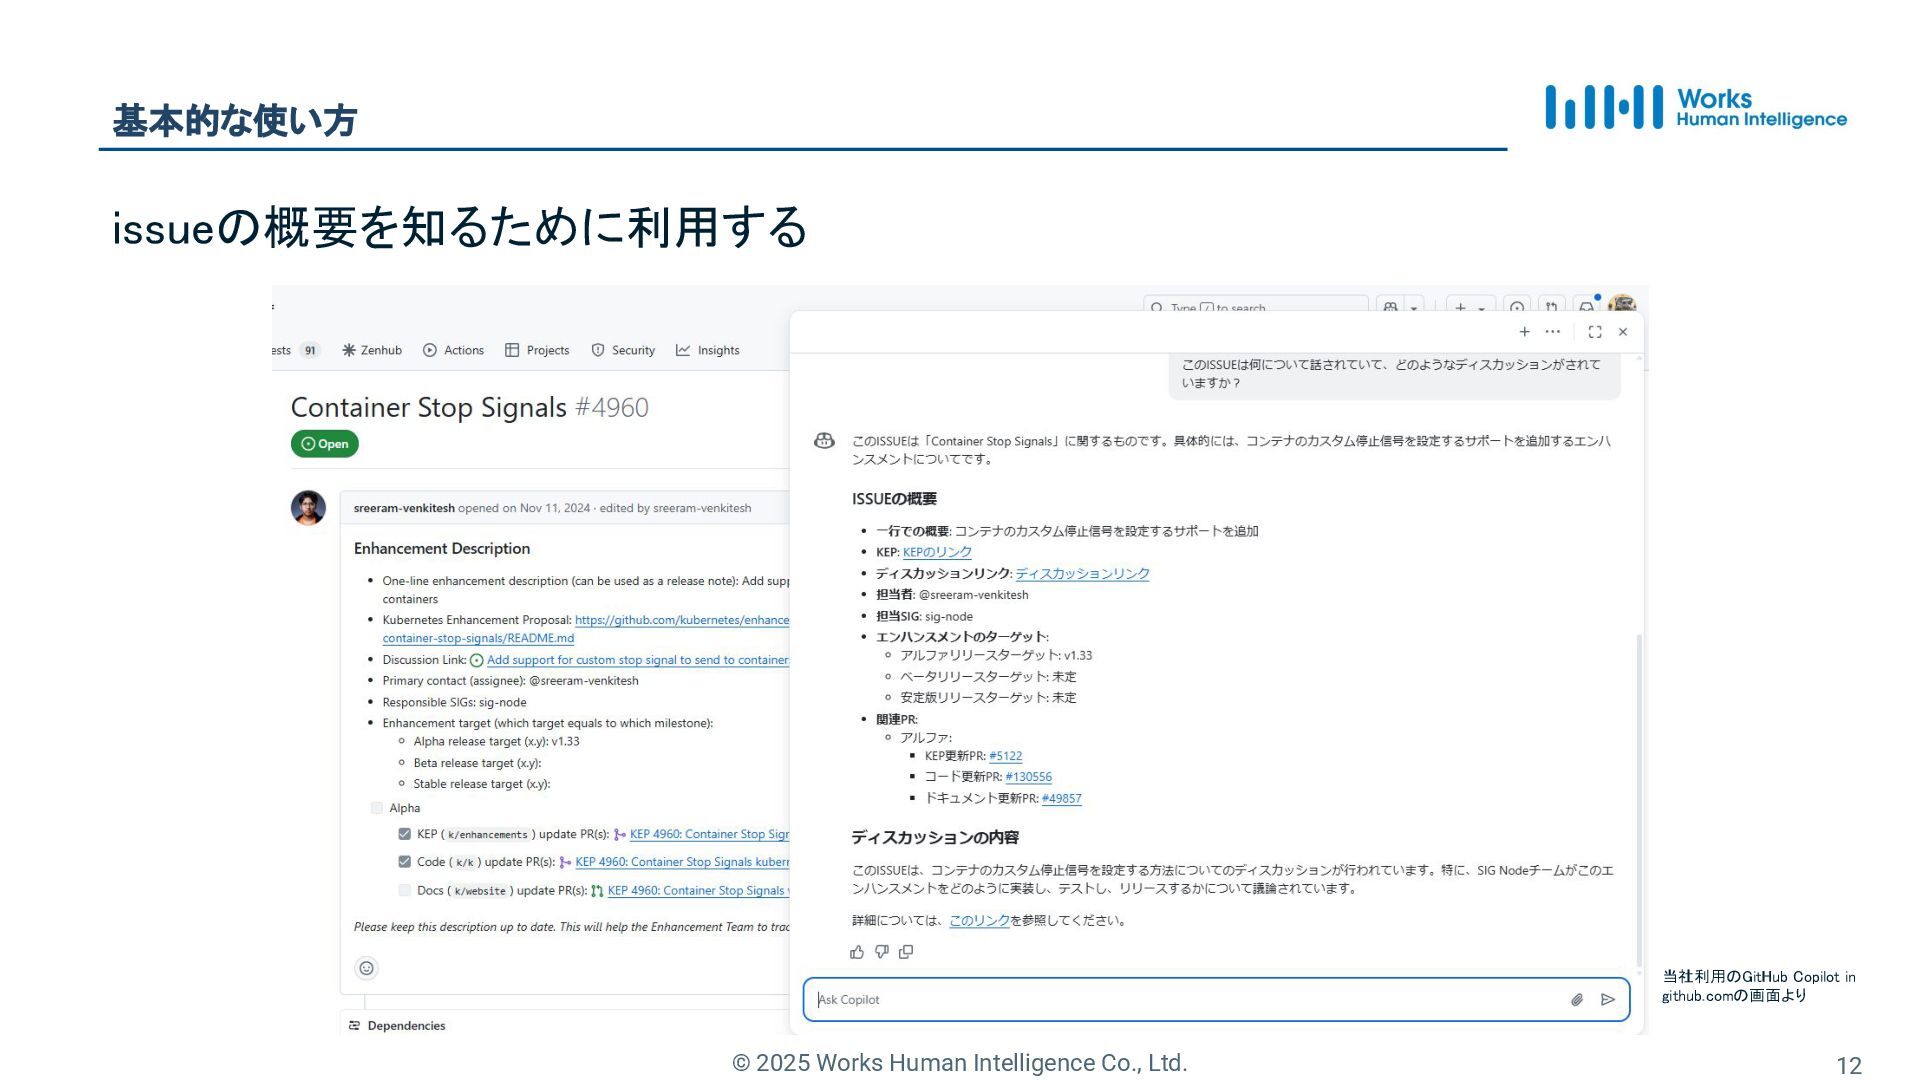Check the Docs k/website update checkbox
Screen dimensions: 1920x1080
[x=404, y=890]
